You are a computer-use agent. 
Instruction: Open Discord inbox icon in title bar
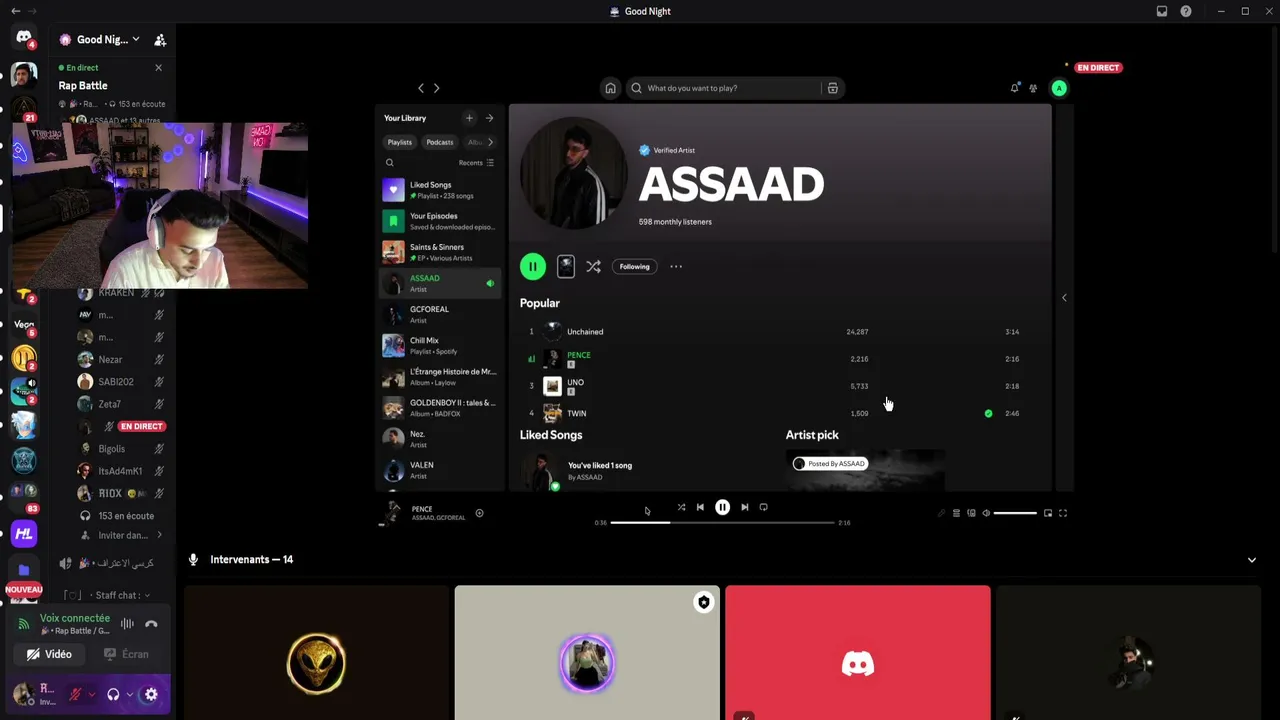click(x=1162, y=11)
